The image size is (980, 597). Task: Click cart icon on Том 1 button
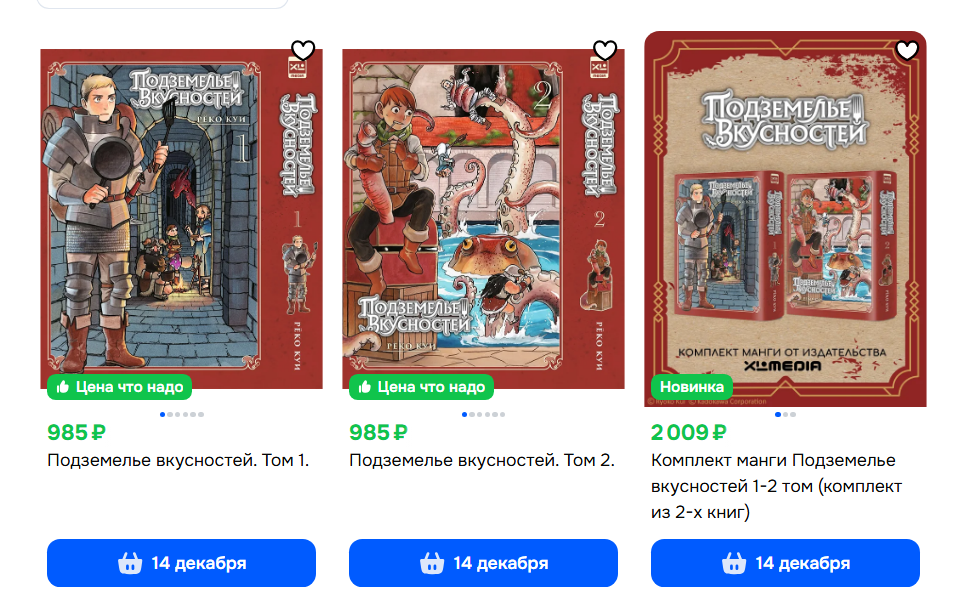(130, 563)
